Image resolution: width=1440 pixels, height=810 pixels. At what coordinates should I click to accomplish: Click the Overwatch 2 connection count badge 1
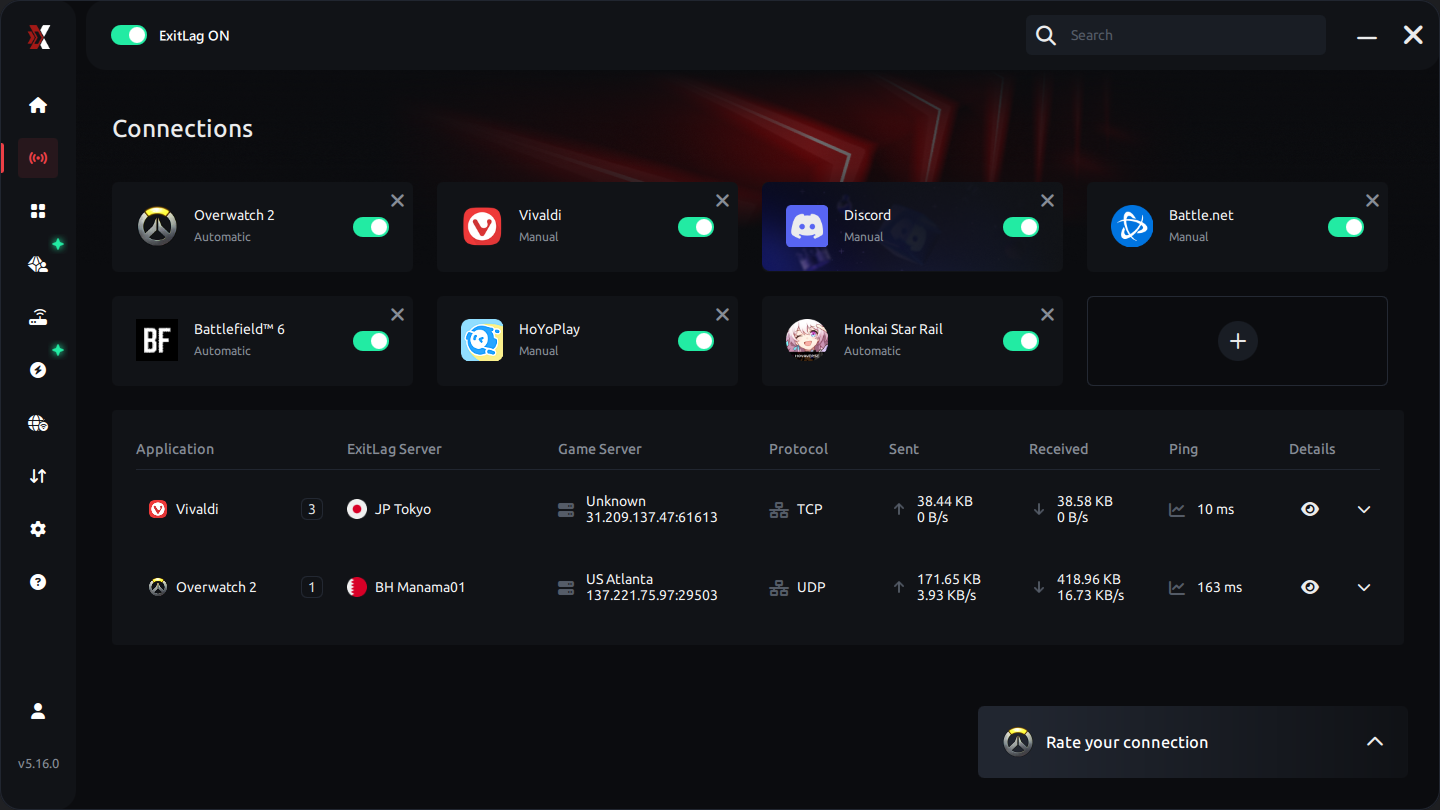tap(312, 587)
